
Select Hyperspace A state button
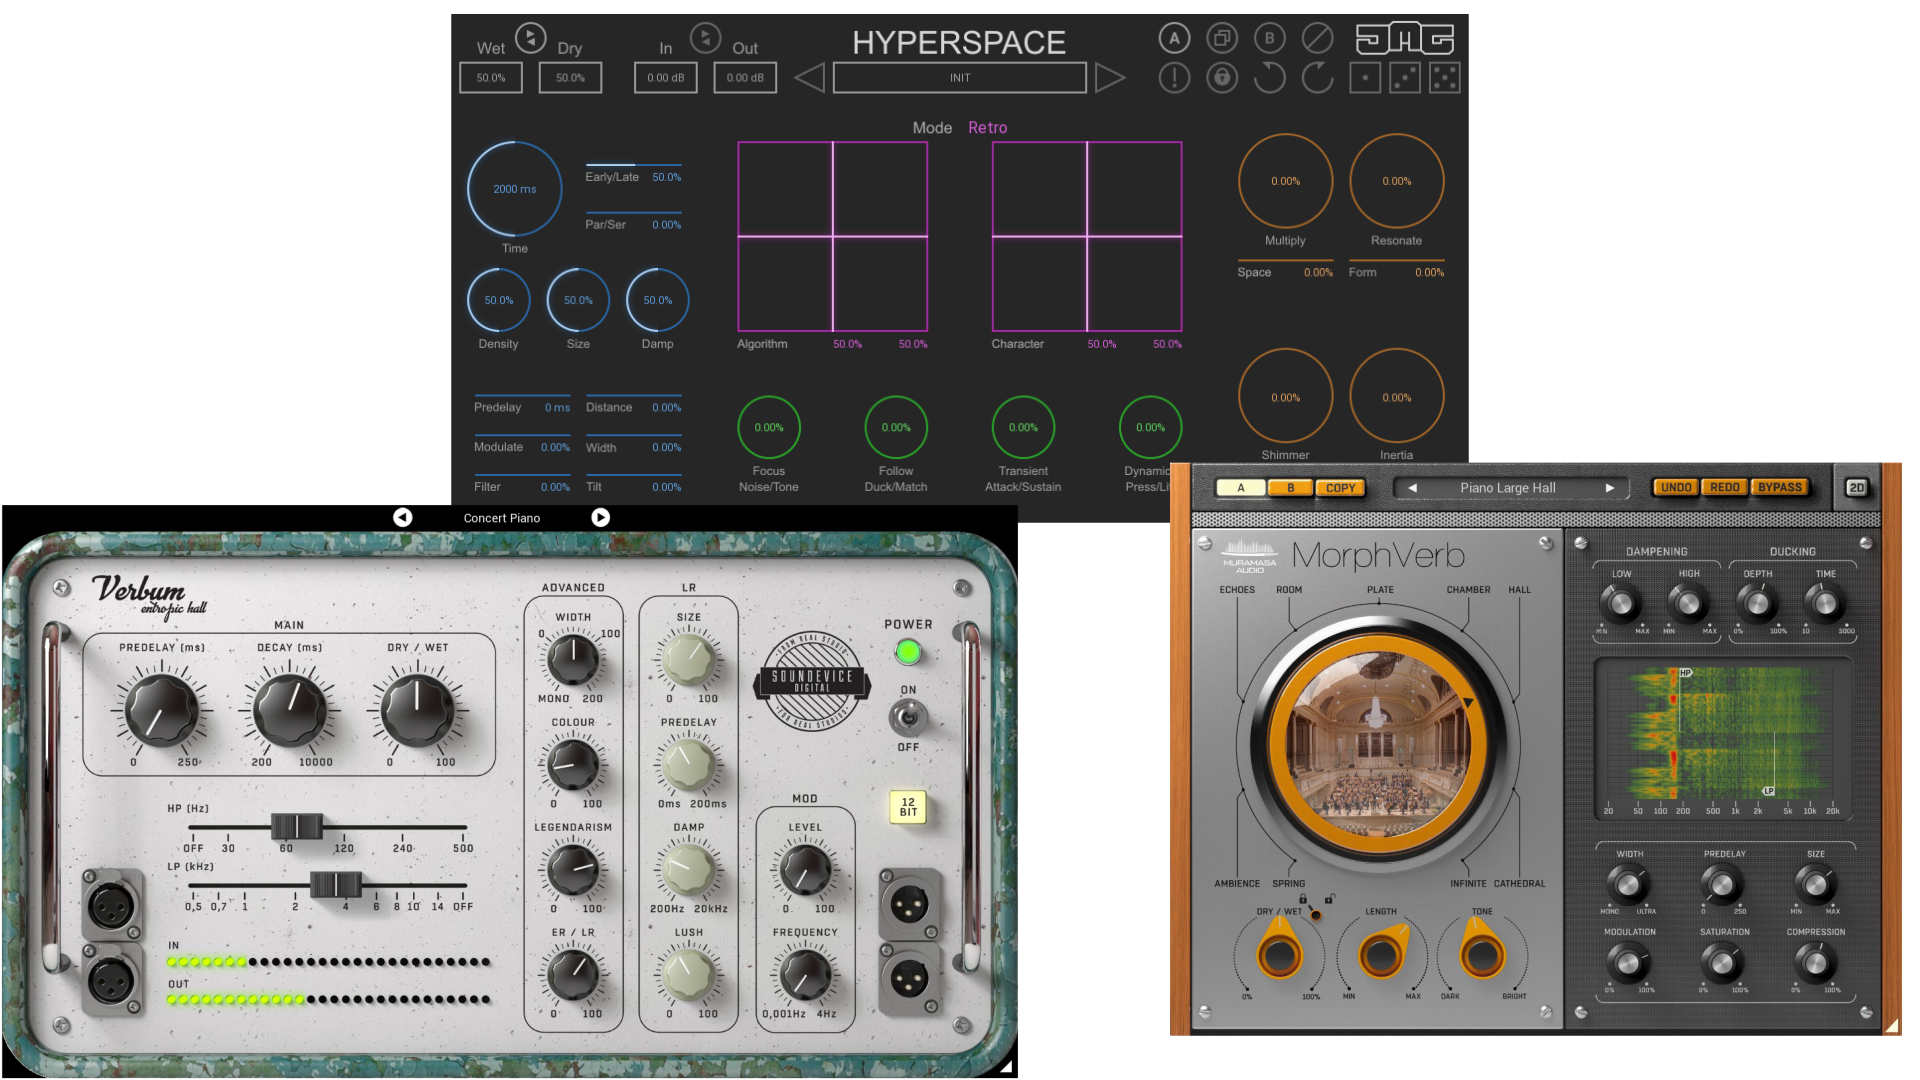click(x=1174, y=39)
